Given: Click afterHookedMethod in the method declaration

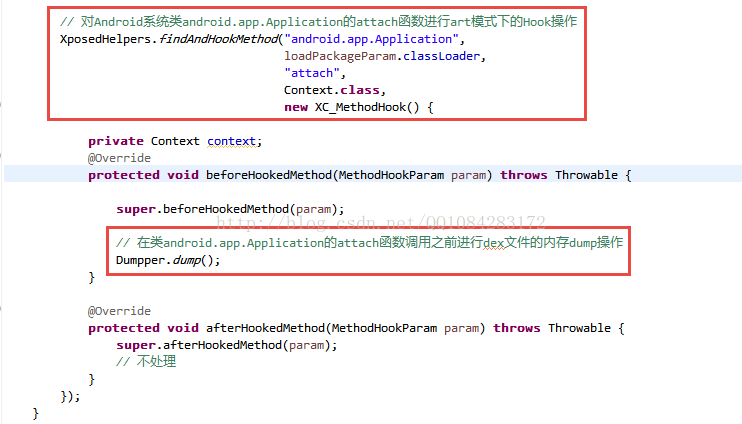Looking at the screenshot, I should coord(265,328).
